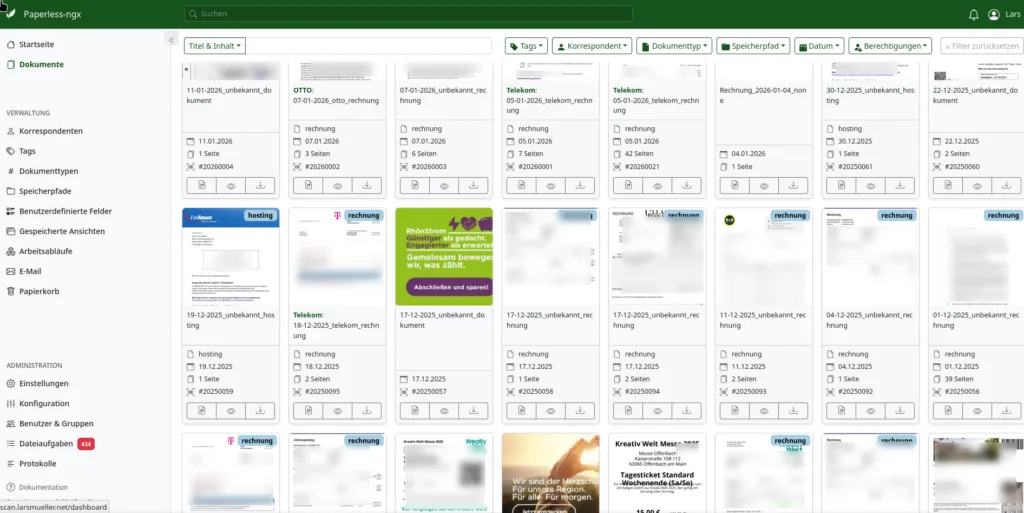This screenshot has height=513, width=1024.
Task: Open the Tags filter dropdown
Action: click(526, 46)
